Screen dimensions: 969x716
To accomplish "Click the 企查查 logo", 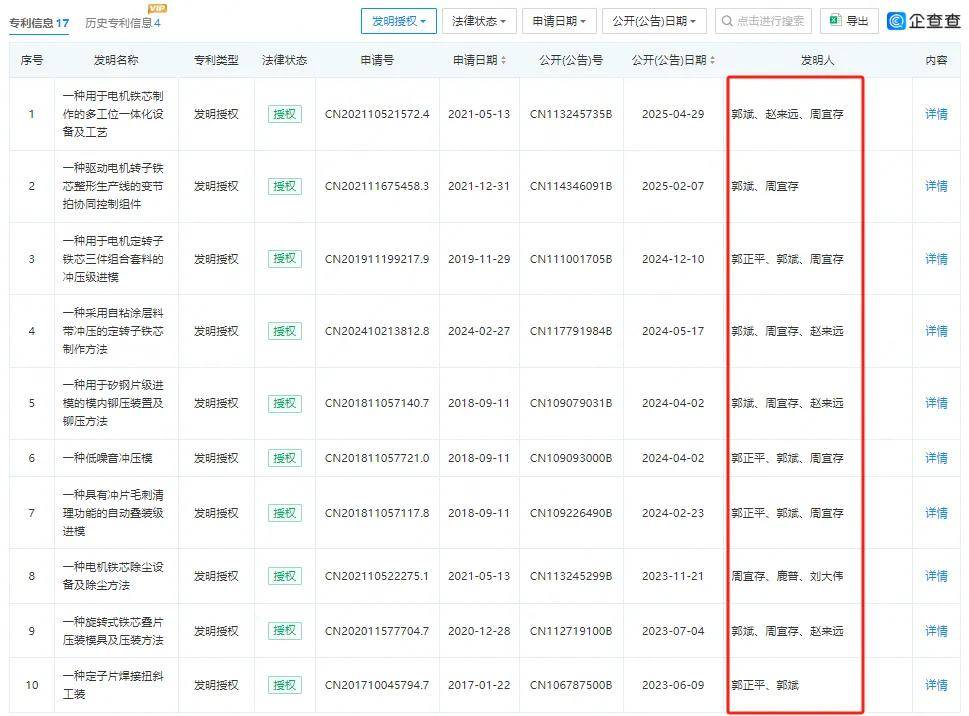I will (x=924, y=21).
